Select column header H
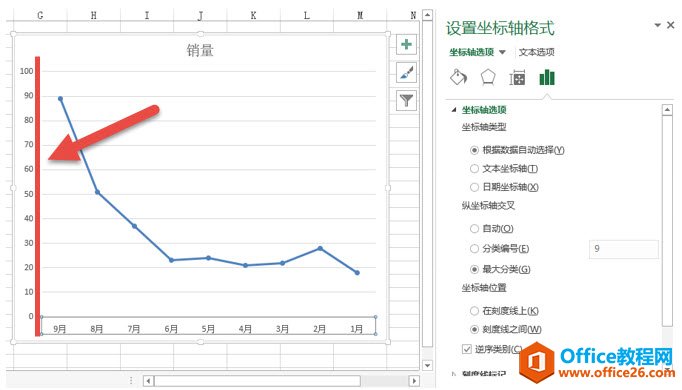682x390 pixels. pos(94,16)
